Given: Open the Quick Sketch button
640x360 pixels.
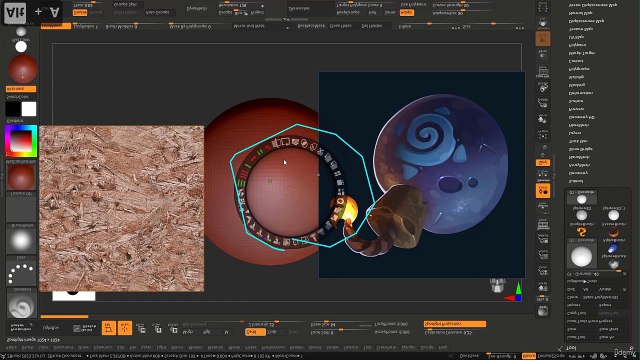Looking at the screenshot, I should (85, 328).
